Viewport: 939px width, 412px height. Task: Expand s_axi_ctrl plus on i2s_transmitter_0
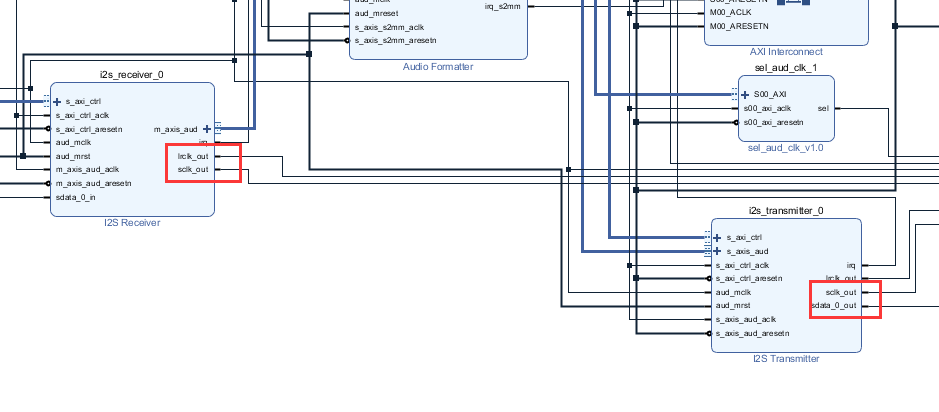point(717,237)
